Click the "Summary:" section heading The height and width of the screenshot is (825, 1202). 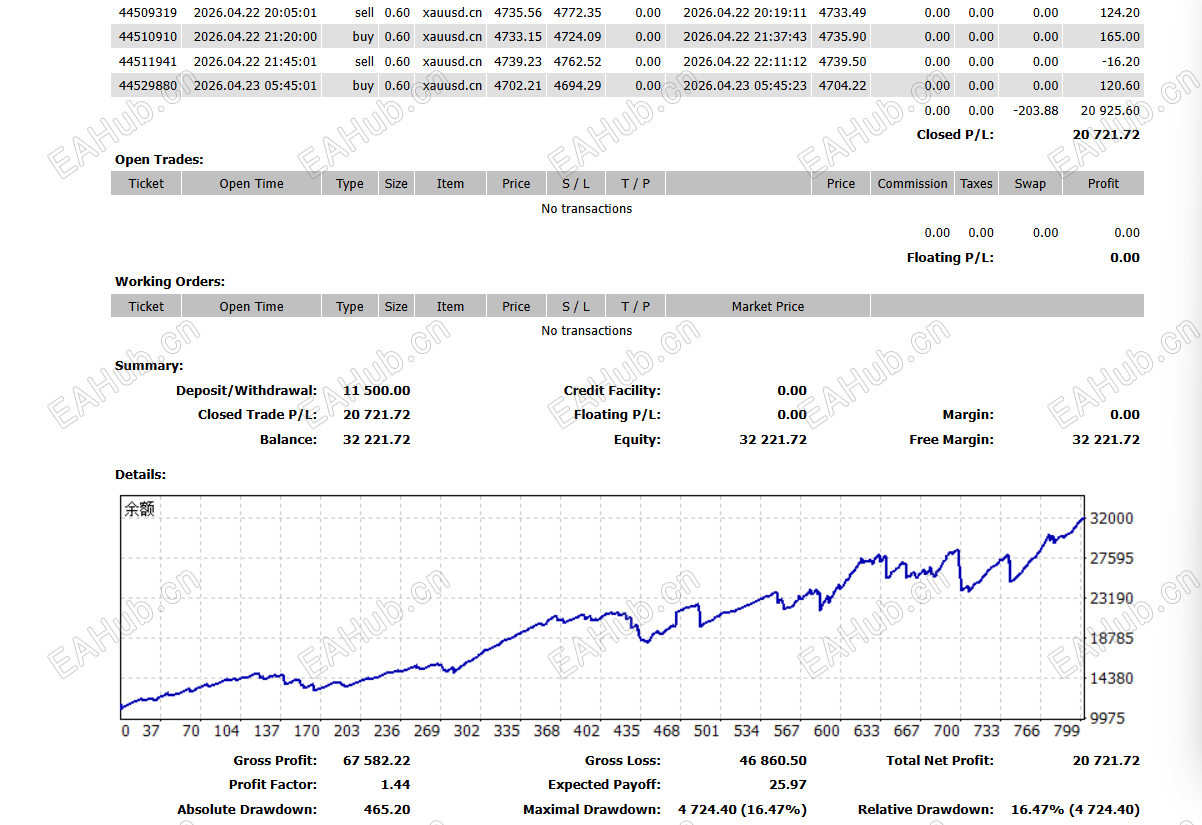click(x=149, y=365)
